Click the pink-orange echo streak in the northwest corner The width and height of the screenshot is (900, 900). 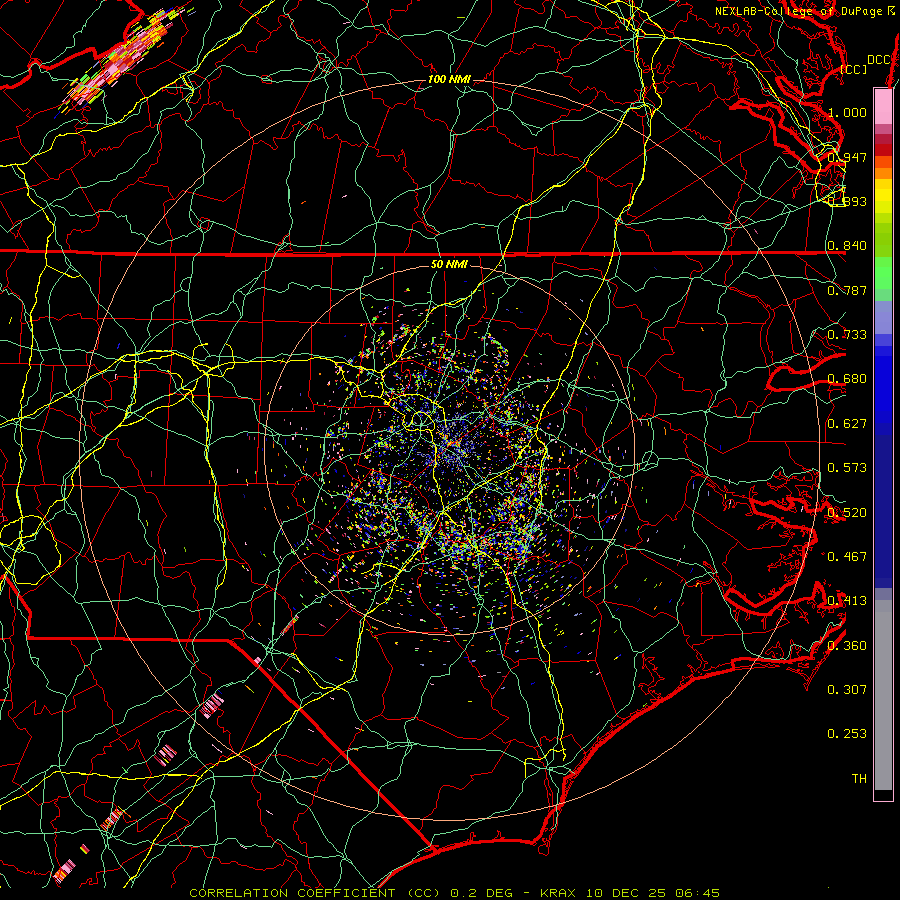point(123,60)
